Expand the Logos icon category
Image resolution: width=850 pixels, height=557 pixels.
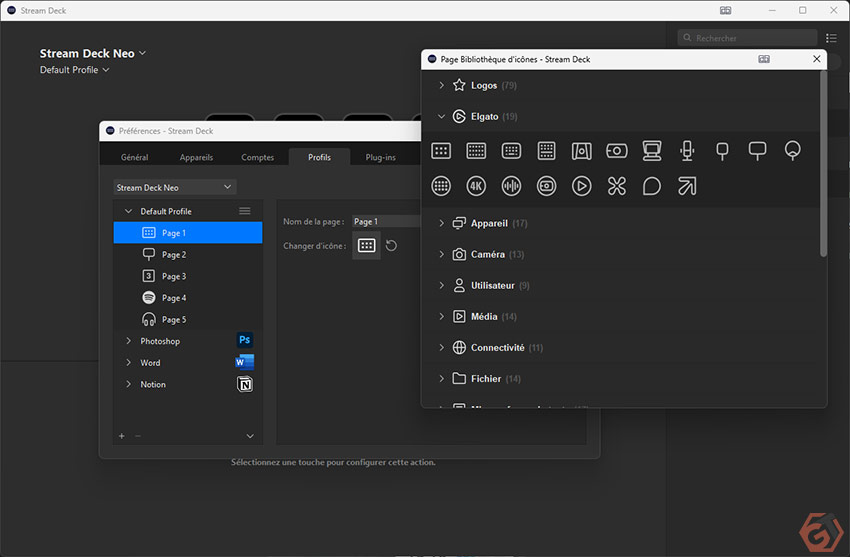[x=441, y=85]
